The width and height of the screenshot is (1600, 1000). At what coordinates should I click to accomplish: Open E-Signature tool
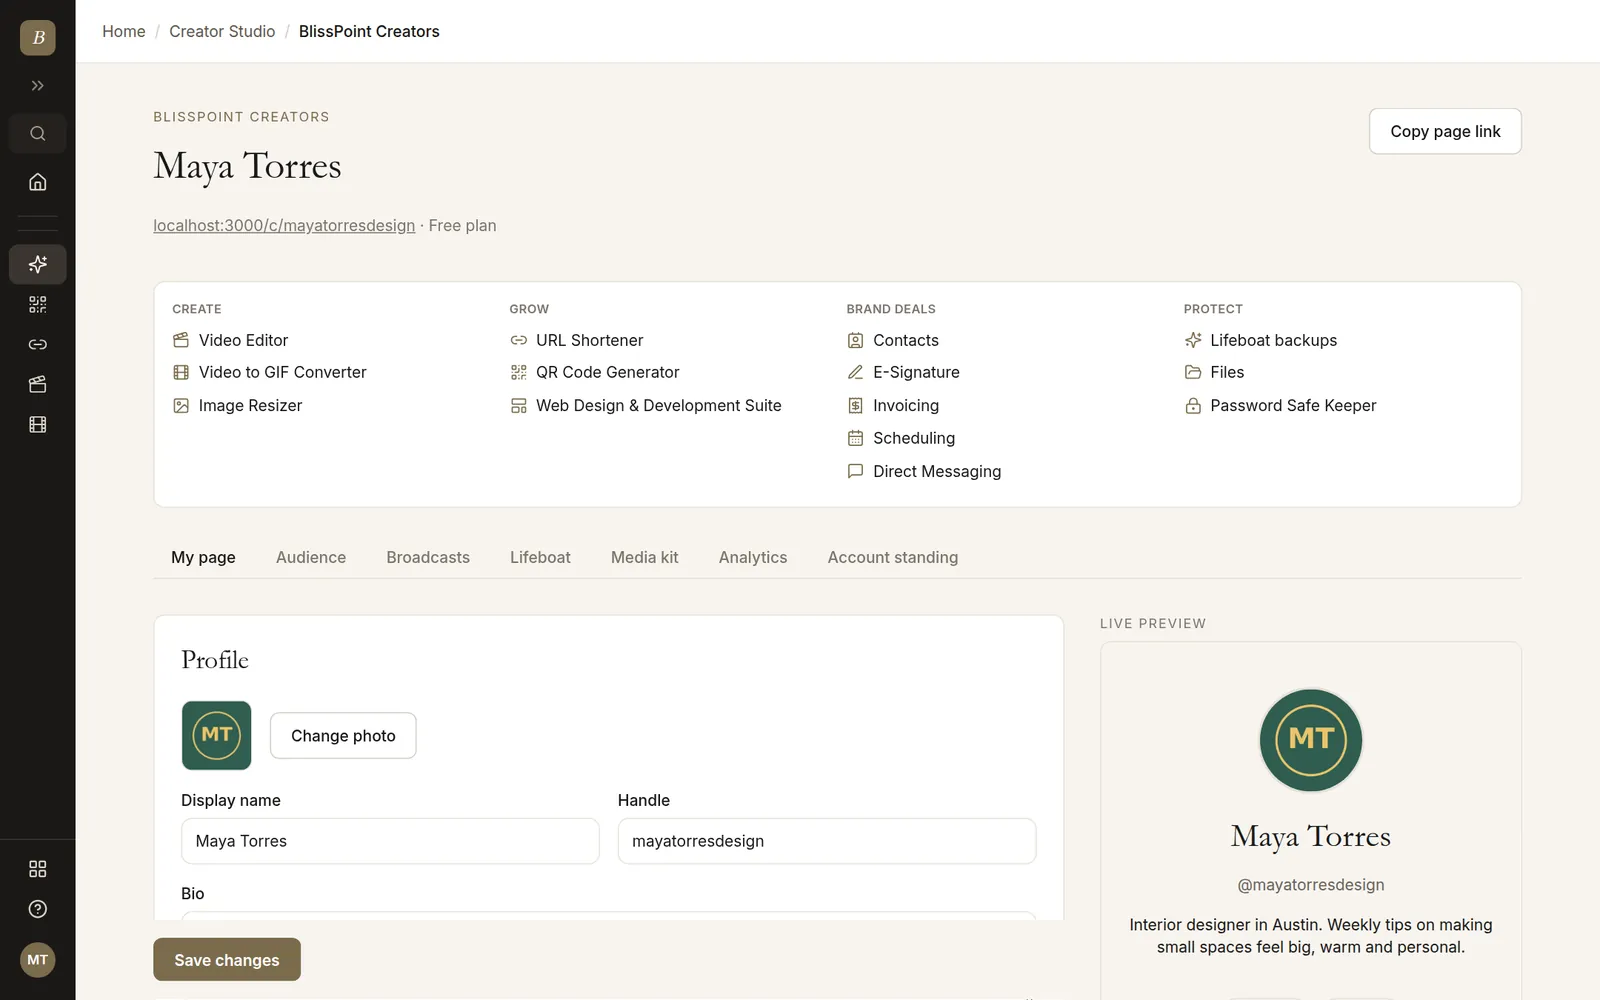(x=903, y=372)
